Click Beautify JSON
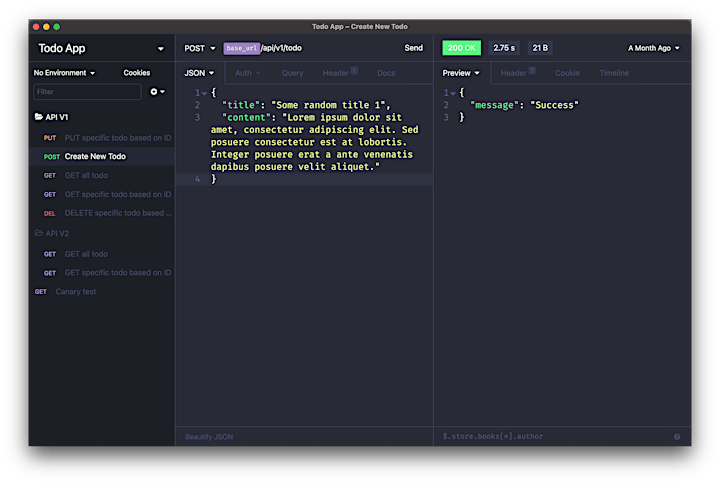 (209, 437)
